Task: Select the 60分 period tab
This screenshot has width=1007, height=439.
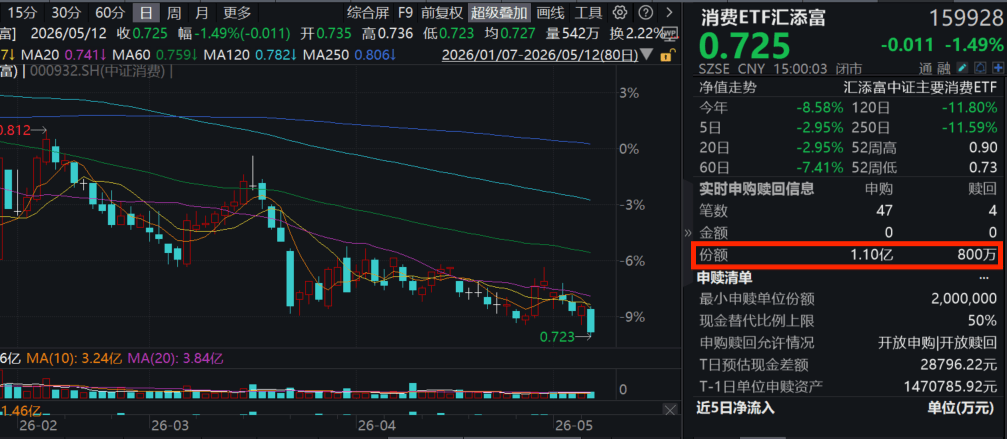Action: pyautogui.click(x=110, y=12)
